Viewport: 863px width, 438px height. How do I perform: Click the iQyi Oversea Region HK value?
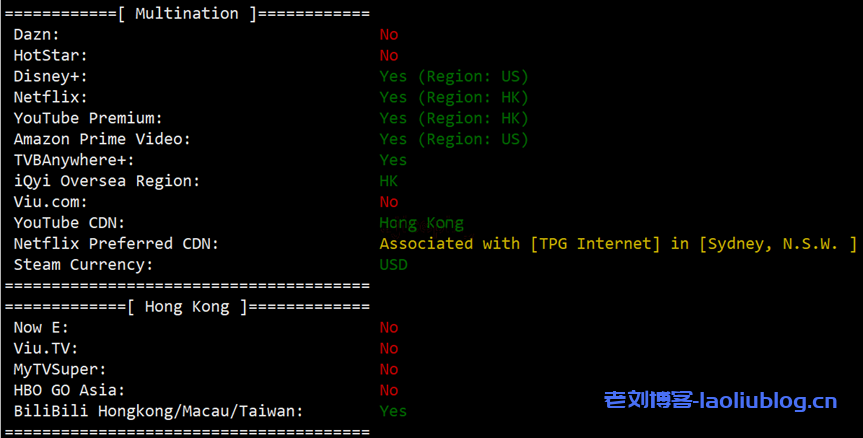[388, 182]
